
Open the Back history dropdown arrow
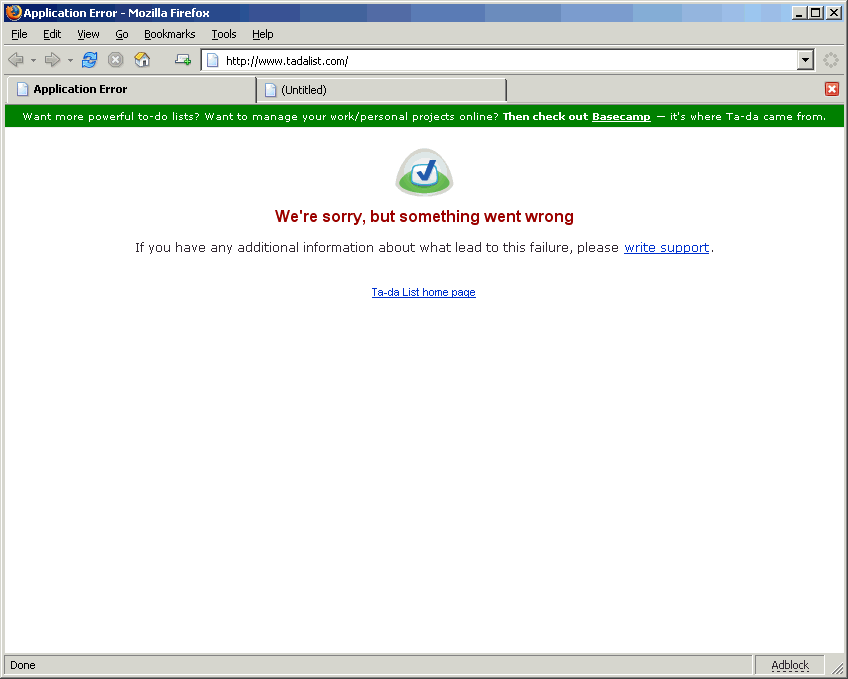(x=34, y=60)
